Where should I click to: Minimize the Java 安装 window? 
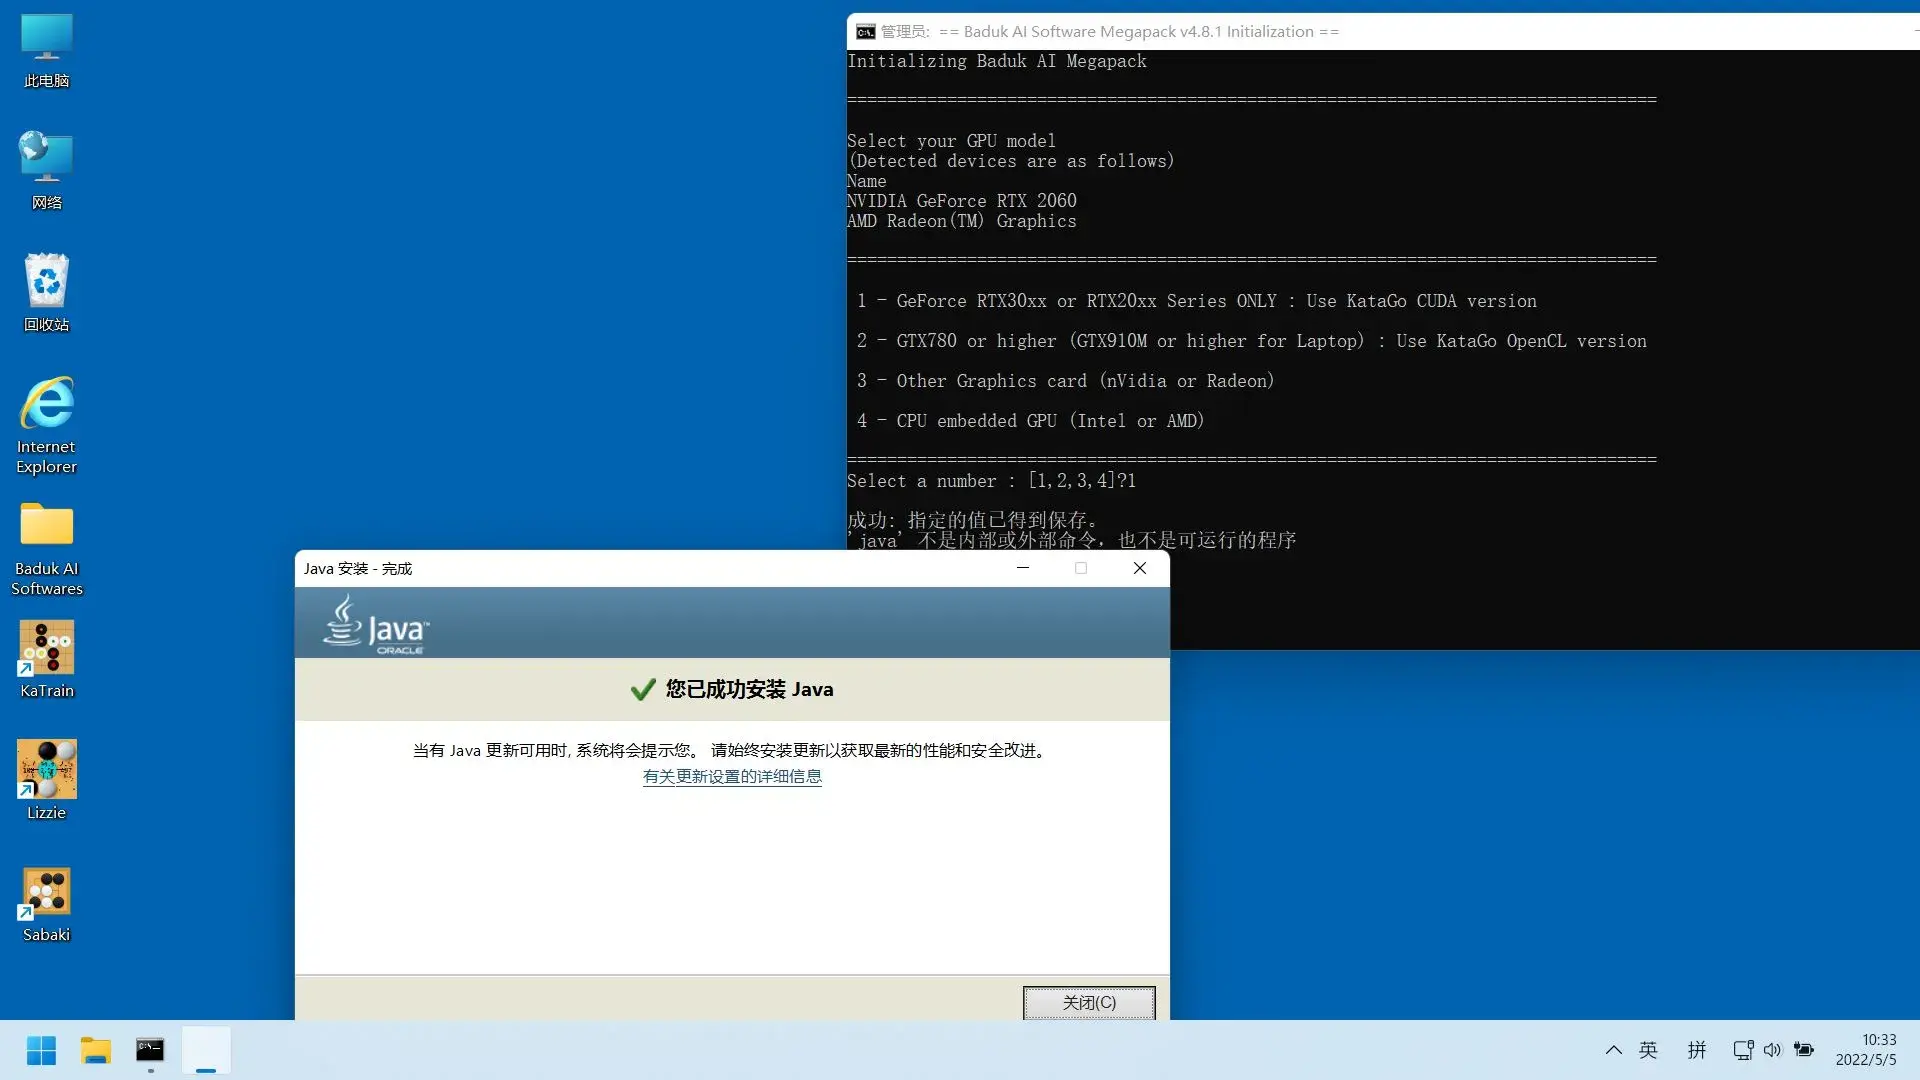[1022, 568]
